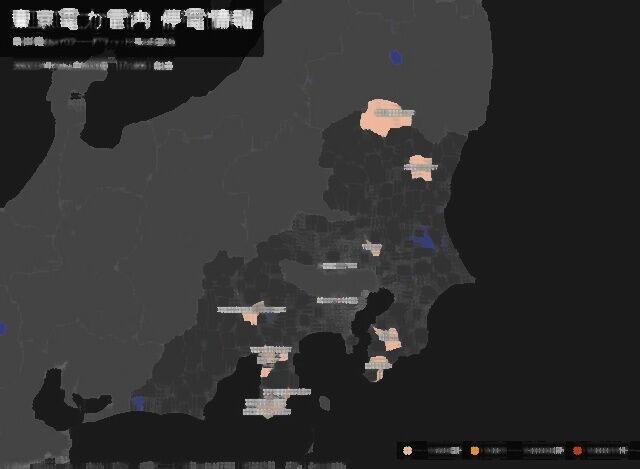The height and width of the screenshot is (469, 640).
Task: Click the pale outage area near the northeast coast
Action: tap(421, 168)
